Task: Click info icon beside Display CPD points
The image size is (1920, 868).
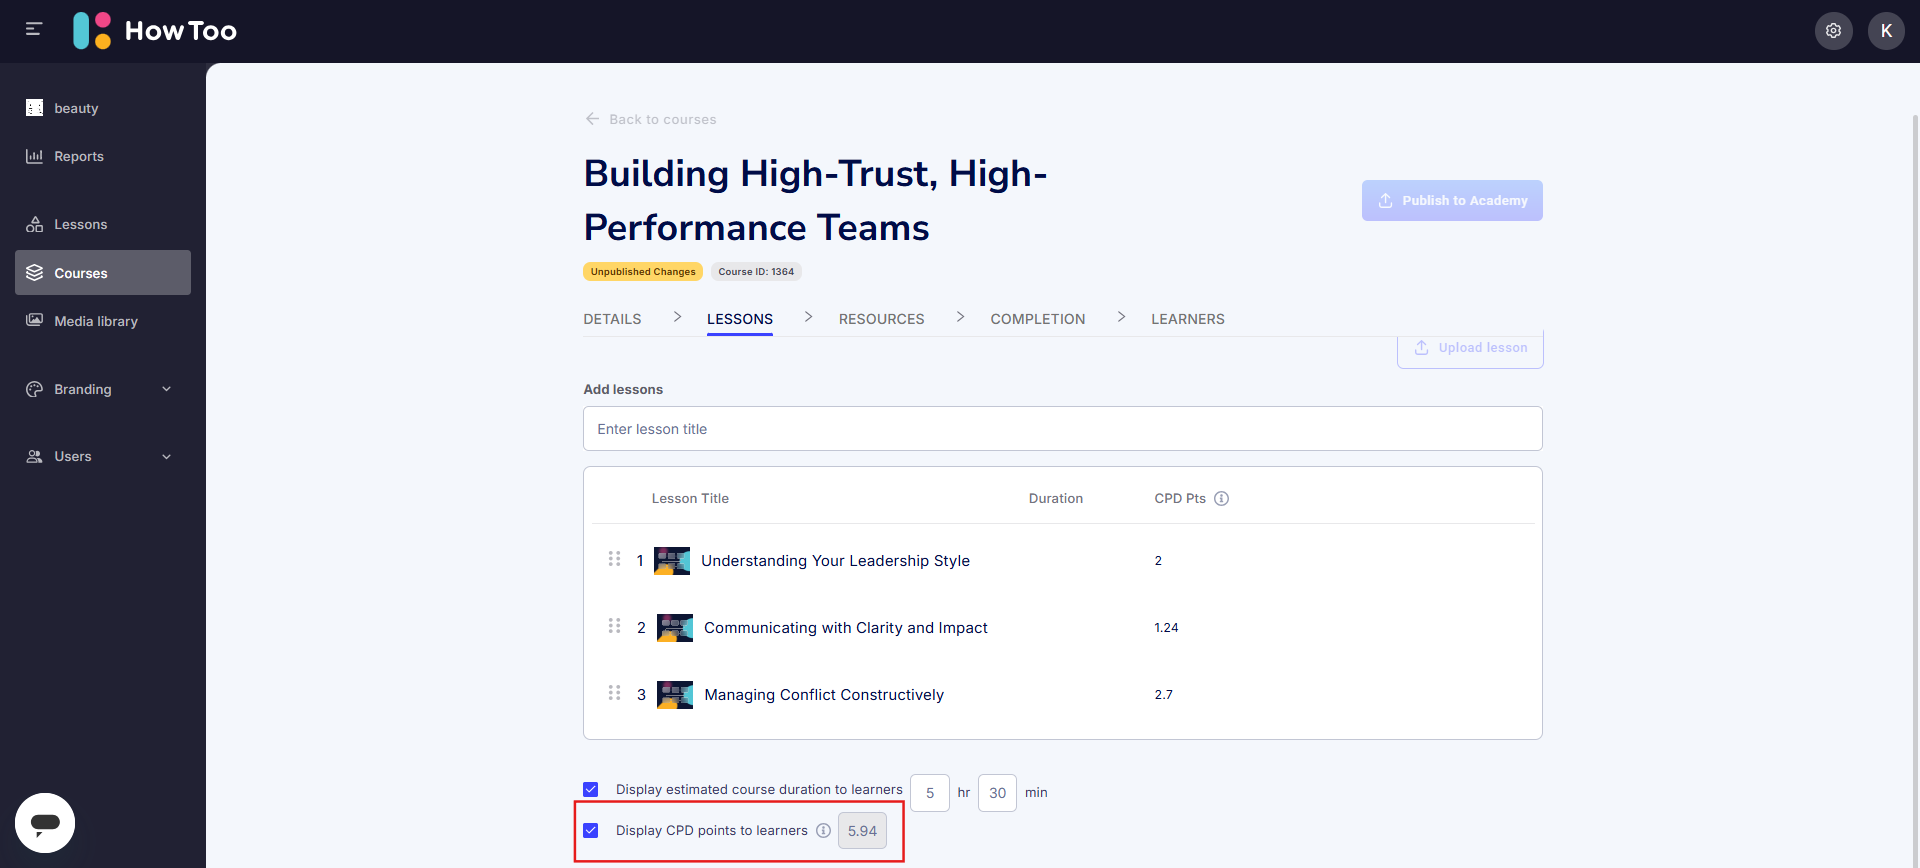Action: point(823,831)
